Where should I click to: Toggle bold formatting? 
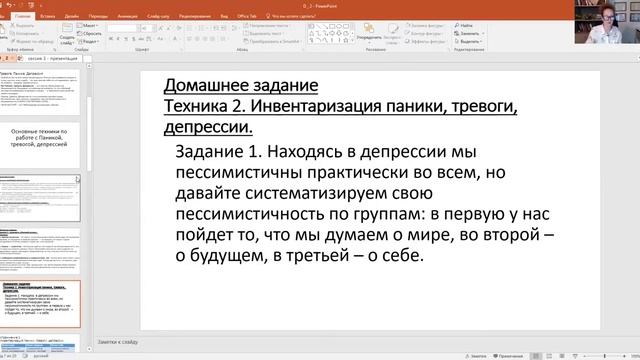pyautogui.click(x=111, y=39)
